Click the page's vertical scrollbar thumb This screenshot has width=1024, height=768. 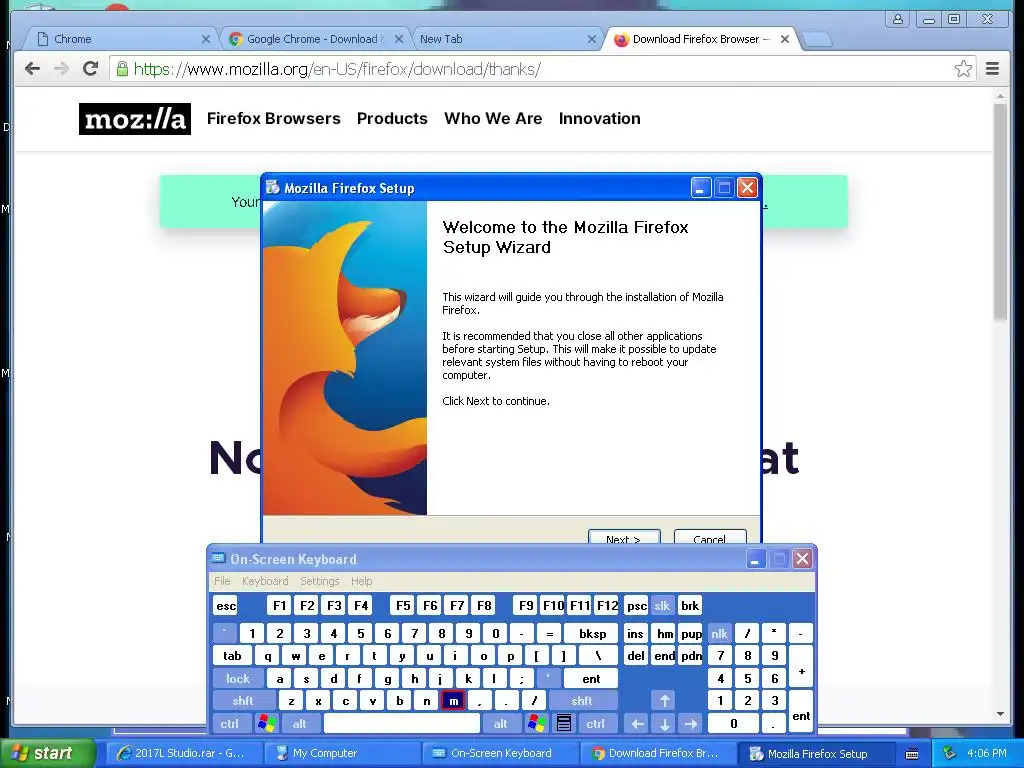pos(1000,212)
